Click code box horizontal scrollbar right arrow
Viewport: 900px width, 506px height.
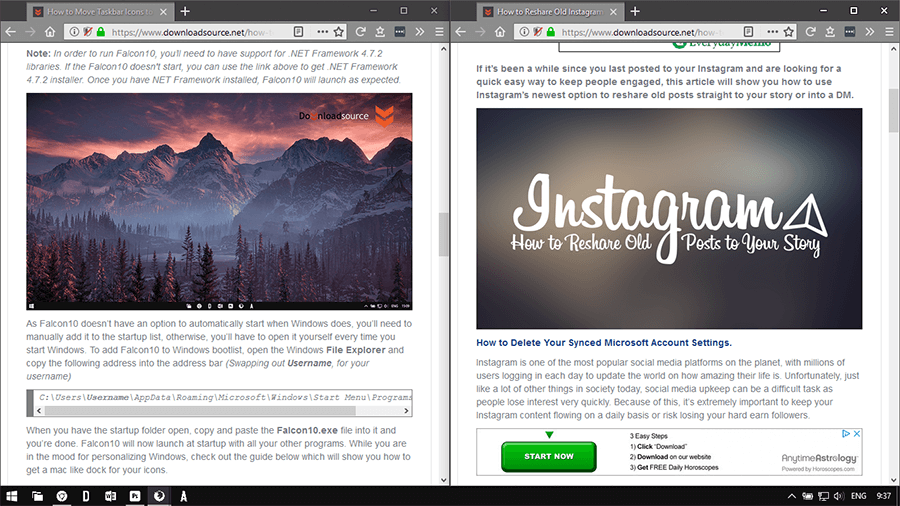tap(406, 411)
